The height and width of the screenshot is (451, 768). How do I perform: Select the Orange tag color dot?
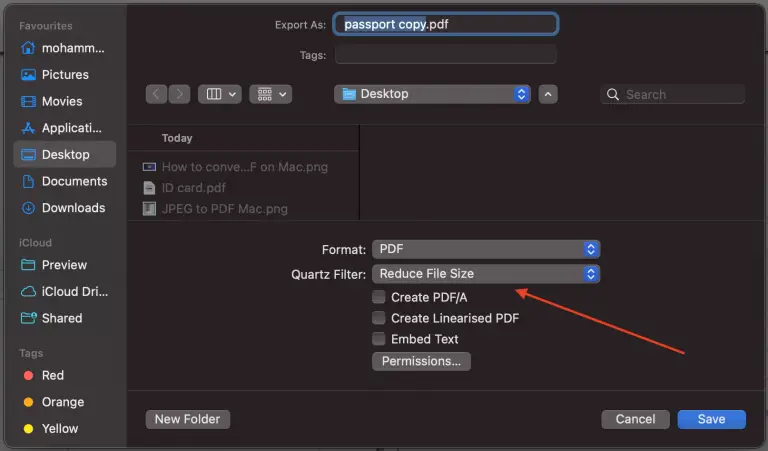pyautogui.click(x=28, y=402)
